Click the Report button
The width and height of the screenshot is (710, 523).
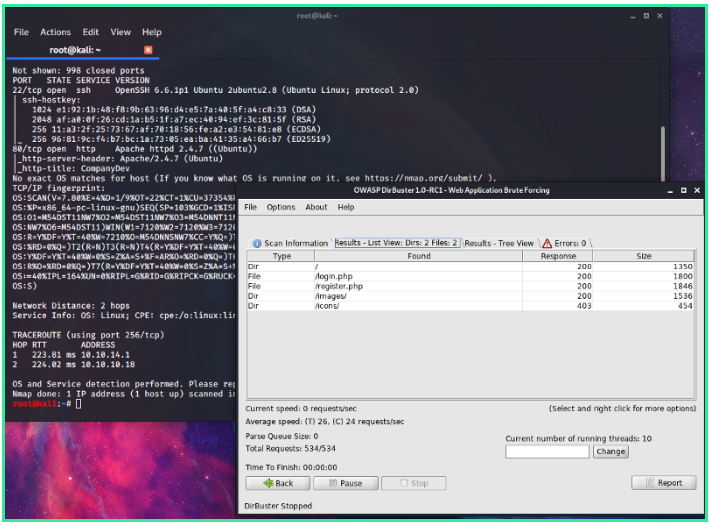[x=663, y=483]
